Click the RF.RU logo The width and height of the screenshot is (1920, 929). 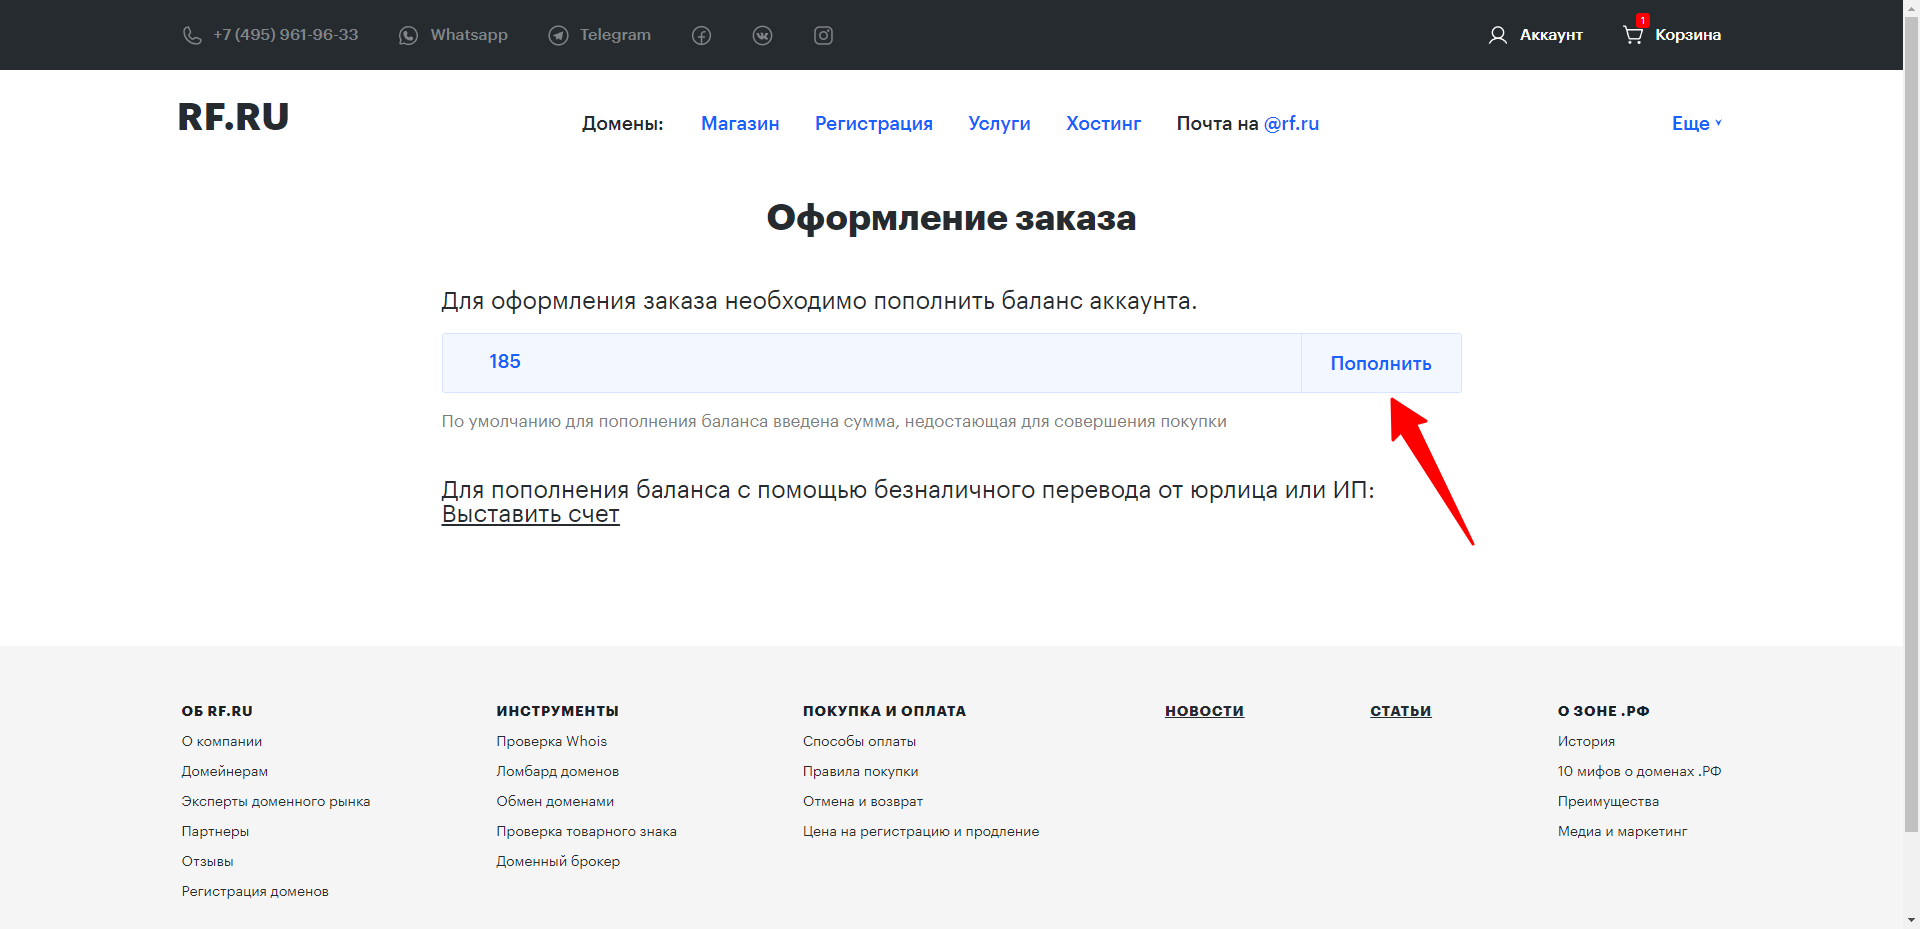click(x=233, y=117)
